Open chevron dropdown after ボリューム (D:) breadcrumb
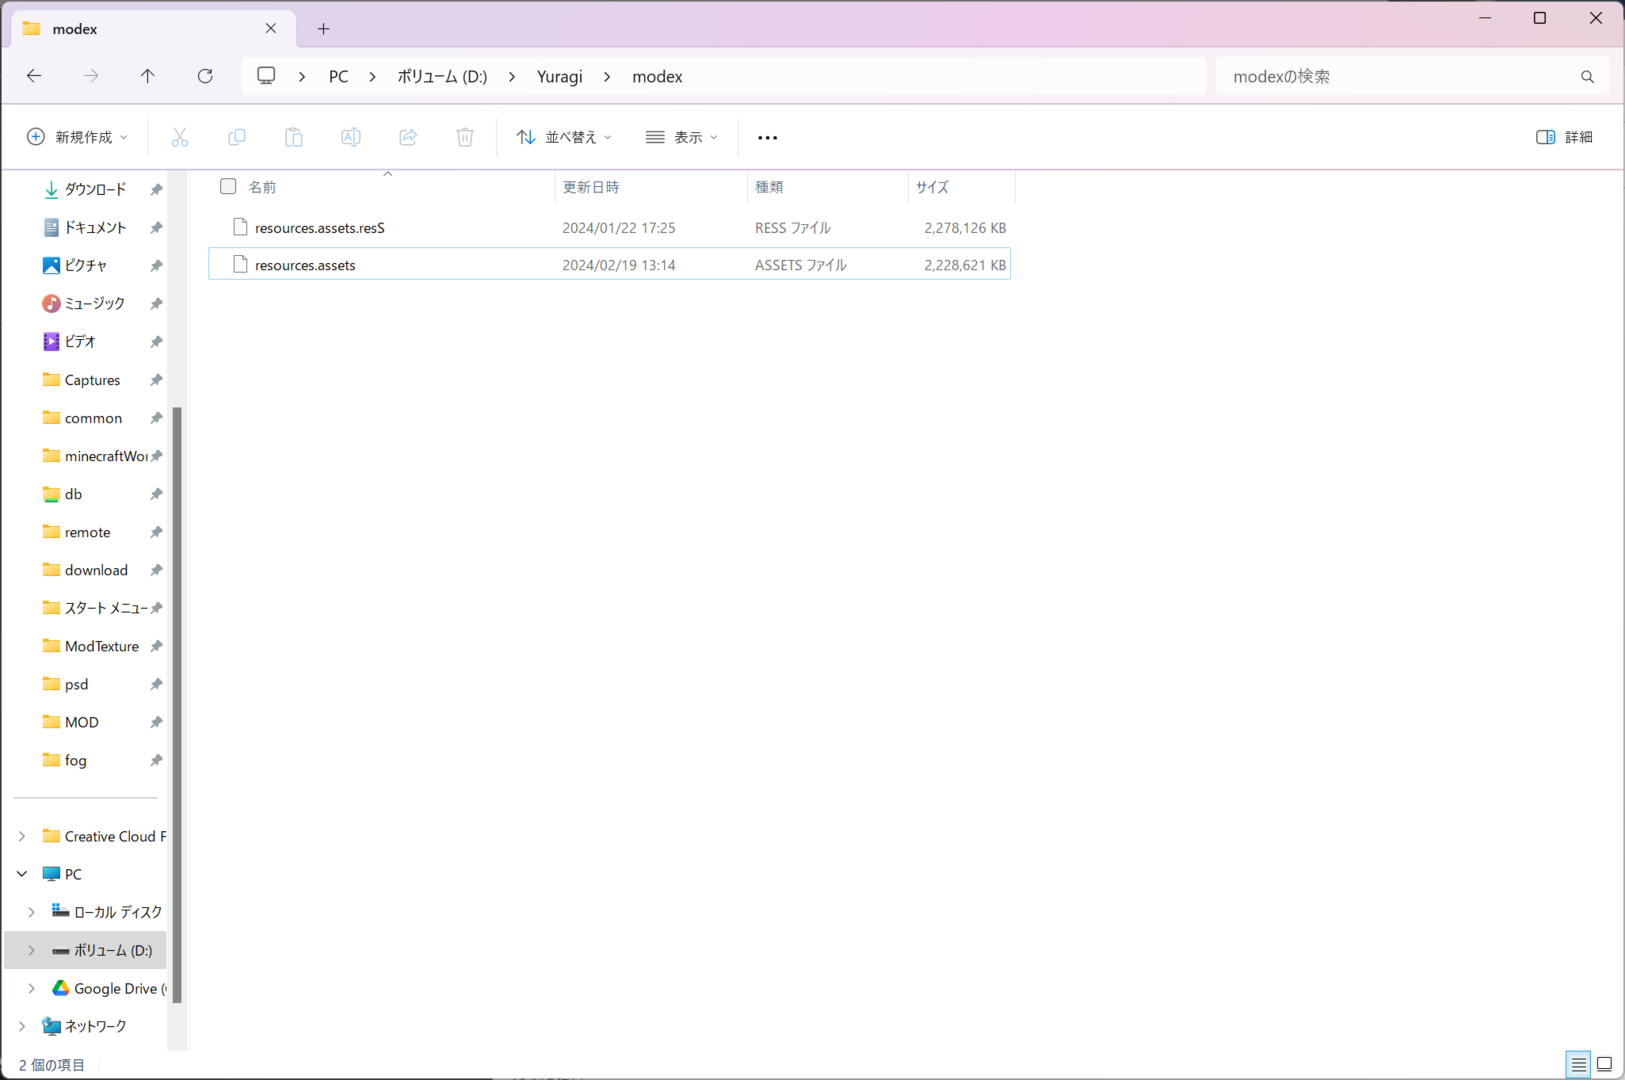Viewport: 1625px width, 1080px height. pos(512,77)
